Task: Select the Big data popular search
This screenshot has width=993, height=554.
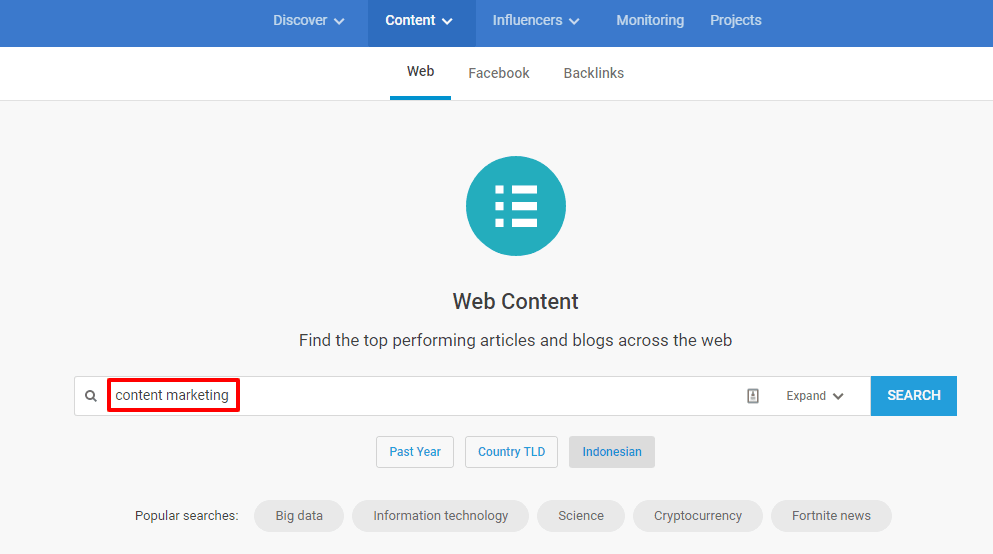Action: pyautogui.click(x=299, y=516)
